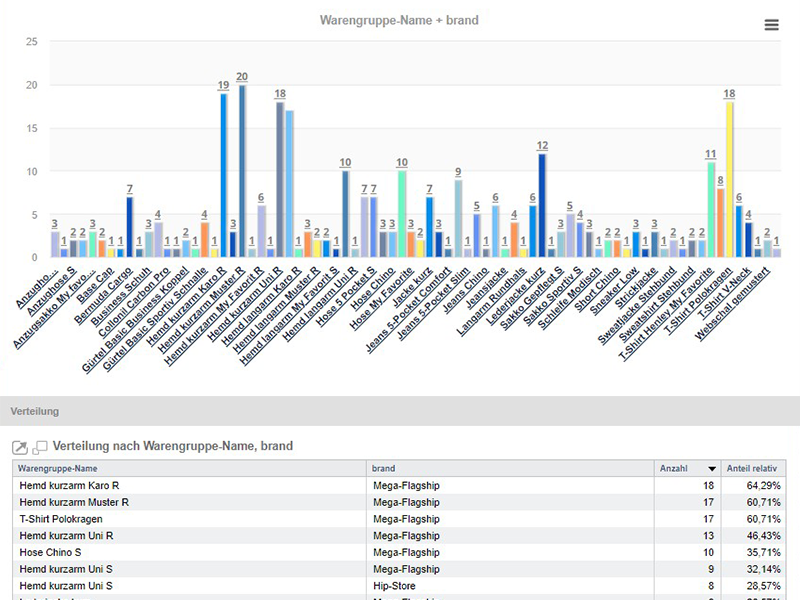
Task: Open the Schleife Modisch axis label
Action: pos(569,298)
